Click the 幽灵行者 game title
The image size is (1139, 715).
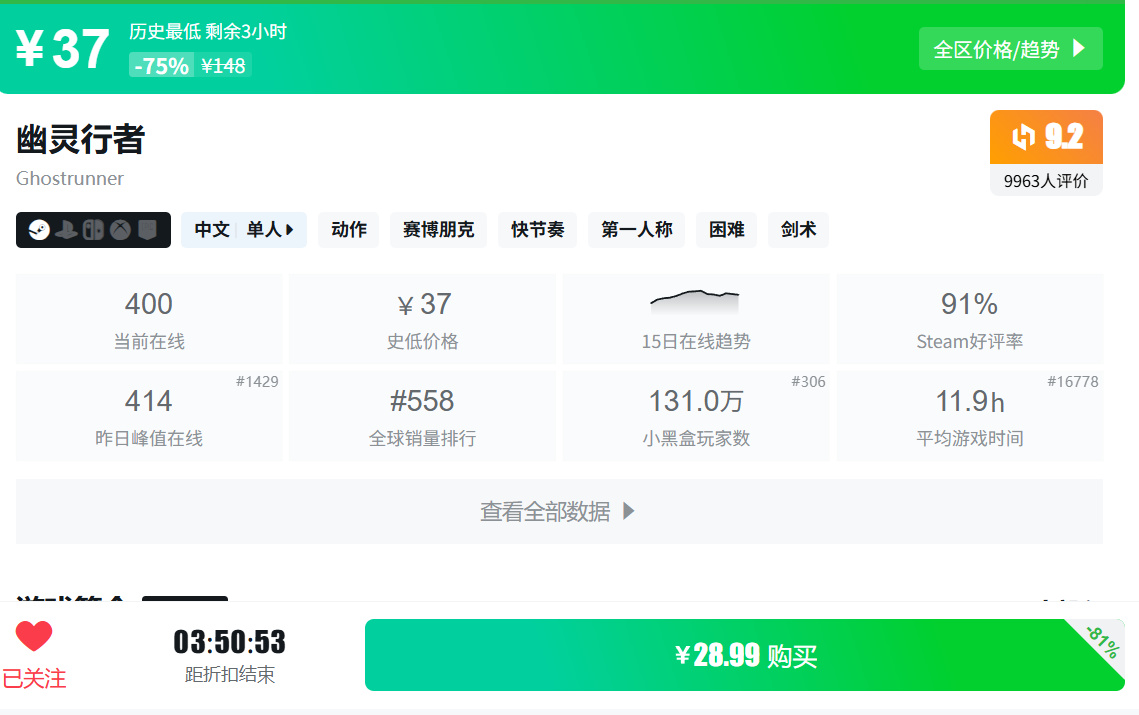tap(81, 139)
